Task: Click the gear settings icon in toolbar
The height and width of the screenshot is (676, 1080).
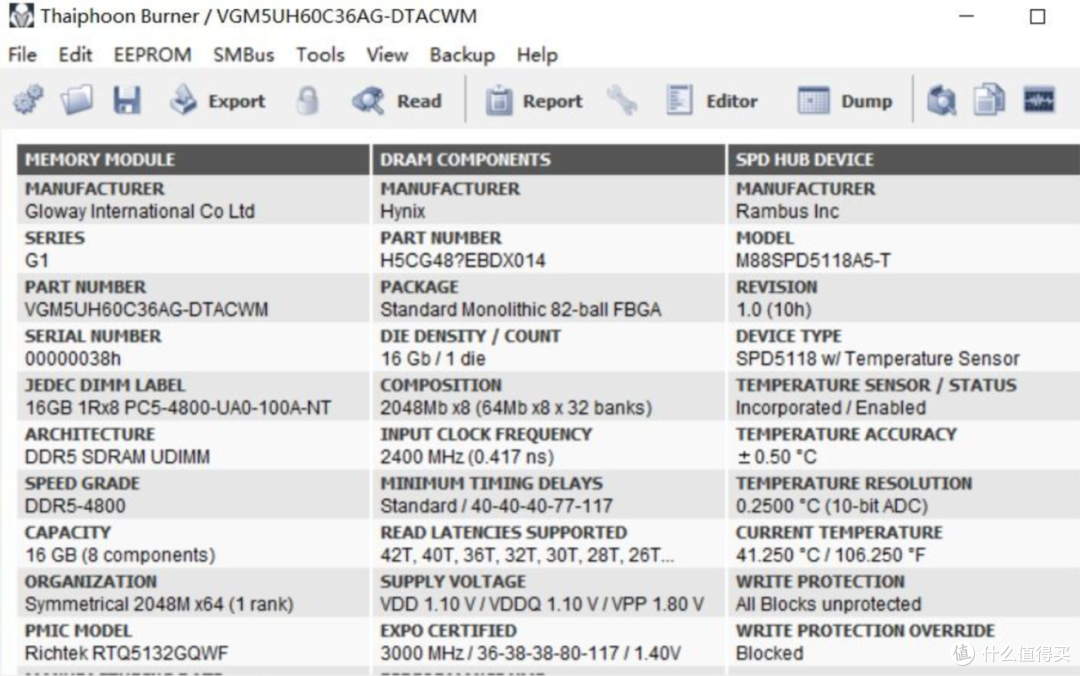Action: [x=28, y=101]
